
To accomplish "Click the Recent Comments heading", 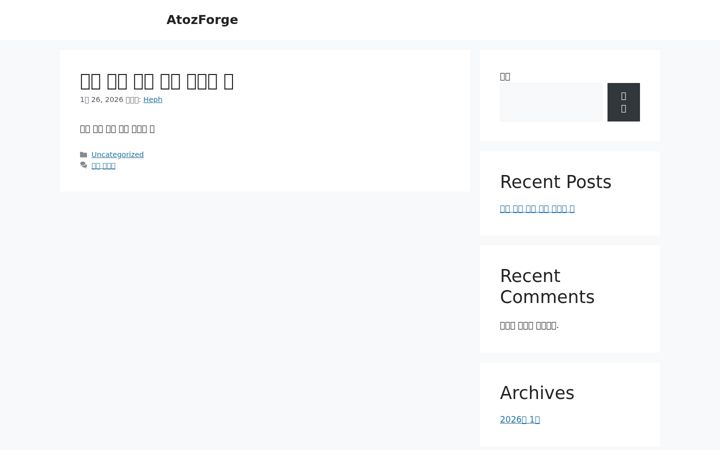I will click(x=547, y=287).
